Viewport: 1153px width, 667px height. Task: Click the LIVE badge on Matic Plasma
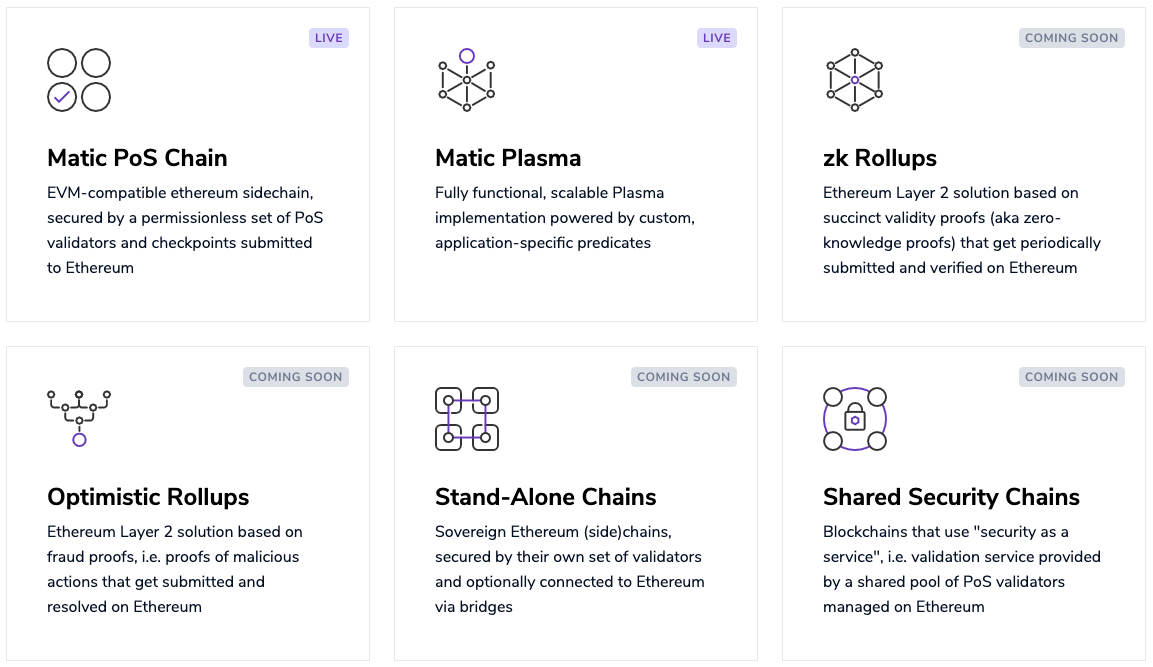(x=717, y=38)
